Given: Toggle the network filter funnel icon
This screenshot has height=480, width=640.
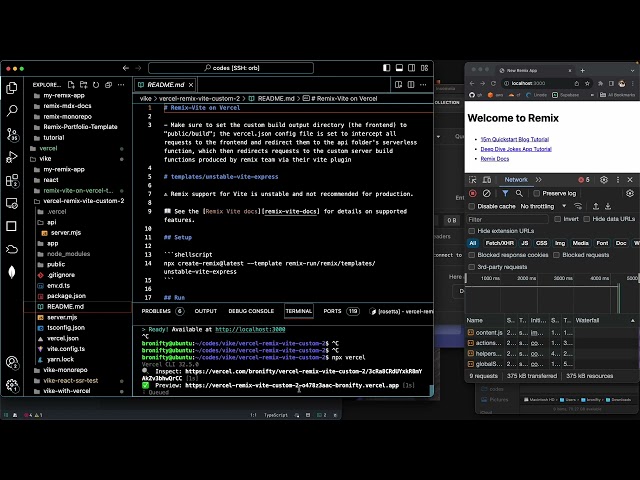Looking at the screenshot, I should (x=505, y=193).
